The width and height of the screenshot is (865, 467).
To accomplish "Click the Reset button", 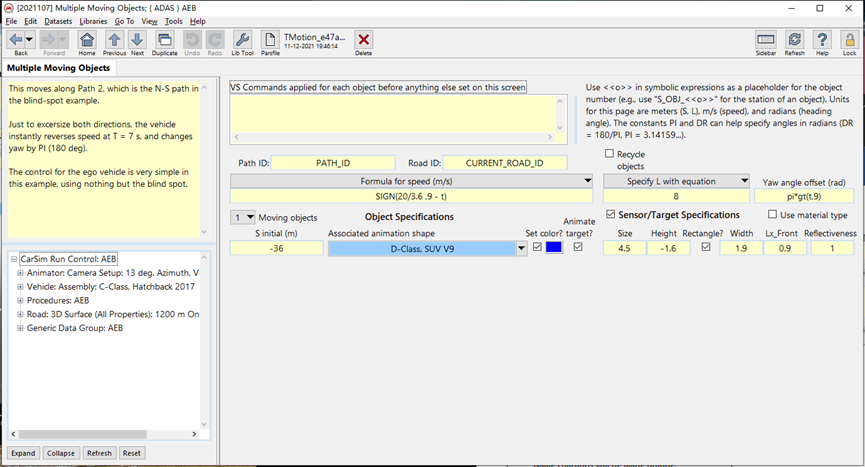I will pos(131,453).
